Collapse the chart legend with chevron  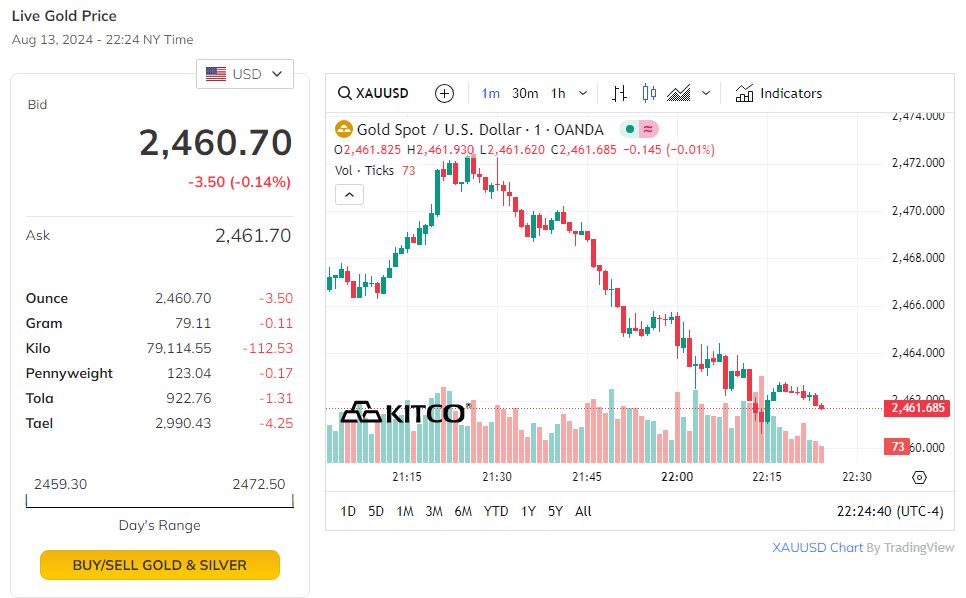click(348, 194)
